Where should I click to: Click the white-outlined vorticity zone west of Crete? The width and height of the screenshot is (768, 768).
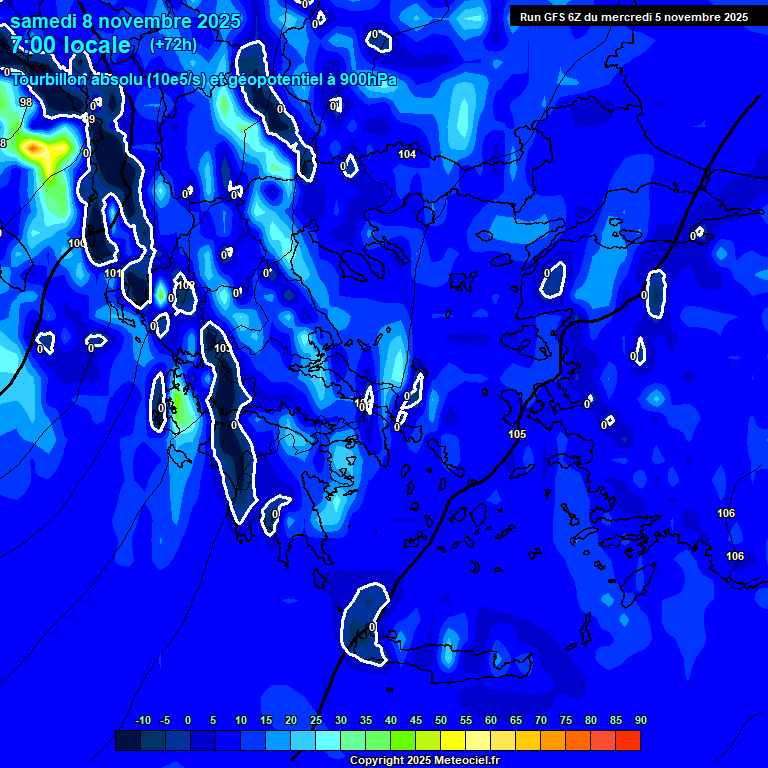(x=365, y=624)
